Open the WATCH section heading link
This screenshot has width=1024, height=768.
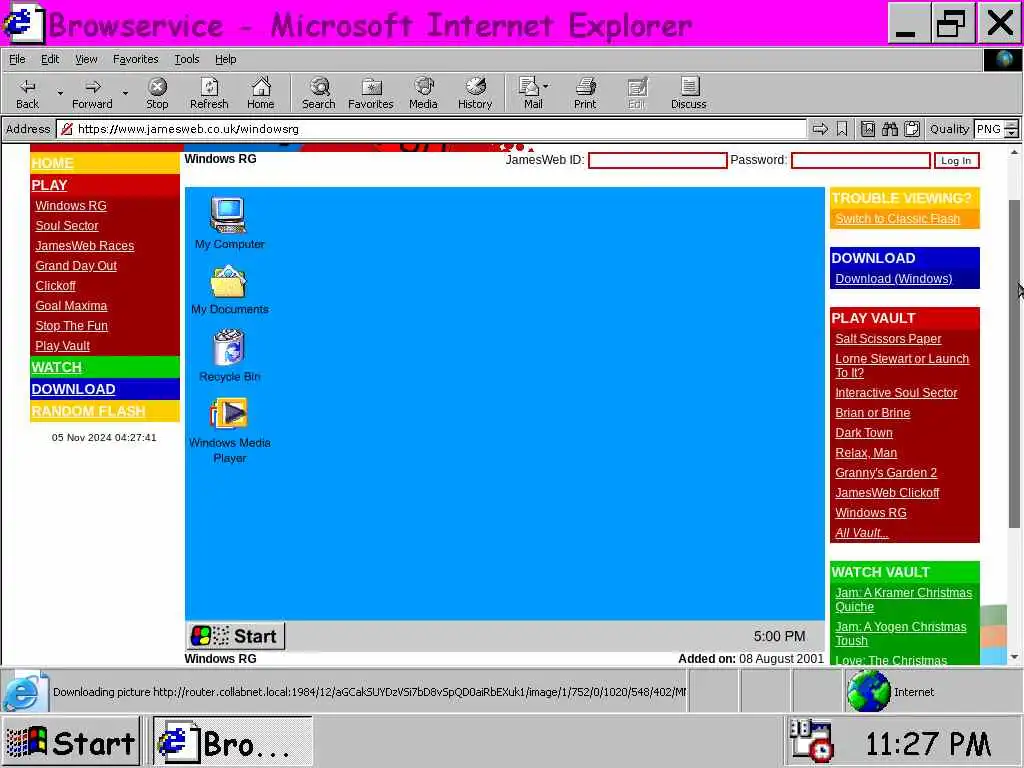click(x=56, y=367)
